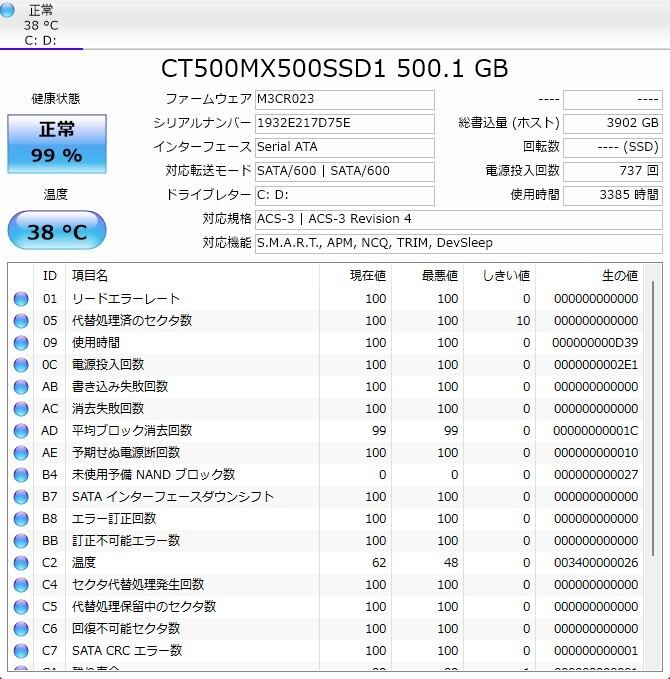Screen dimensions: 670x679
Task: Click raw value 000000000D39 in 使用時間 row
Action: coord(595,343)
